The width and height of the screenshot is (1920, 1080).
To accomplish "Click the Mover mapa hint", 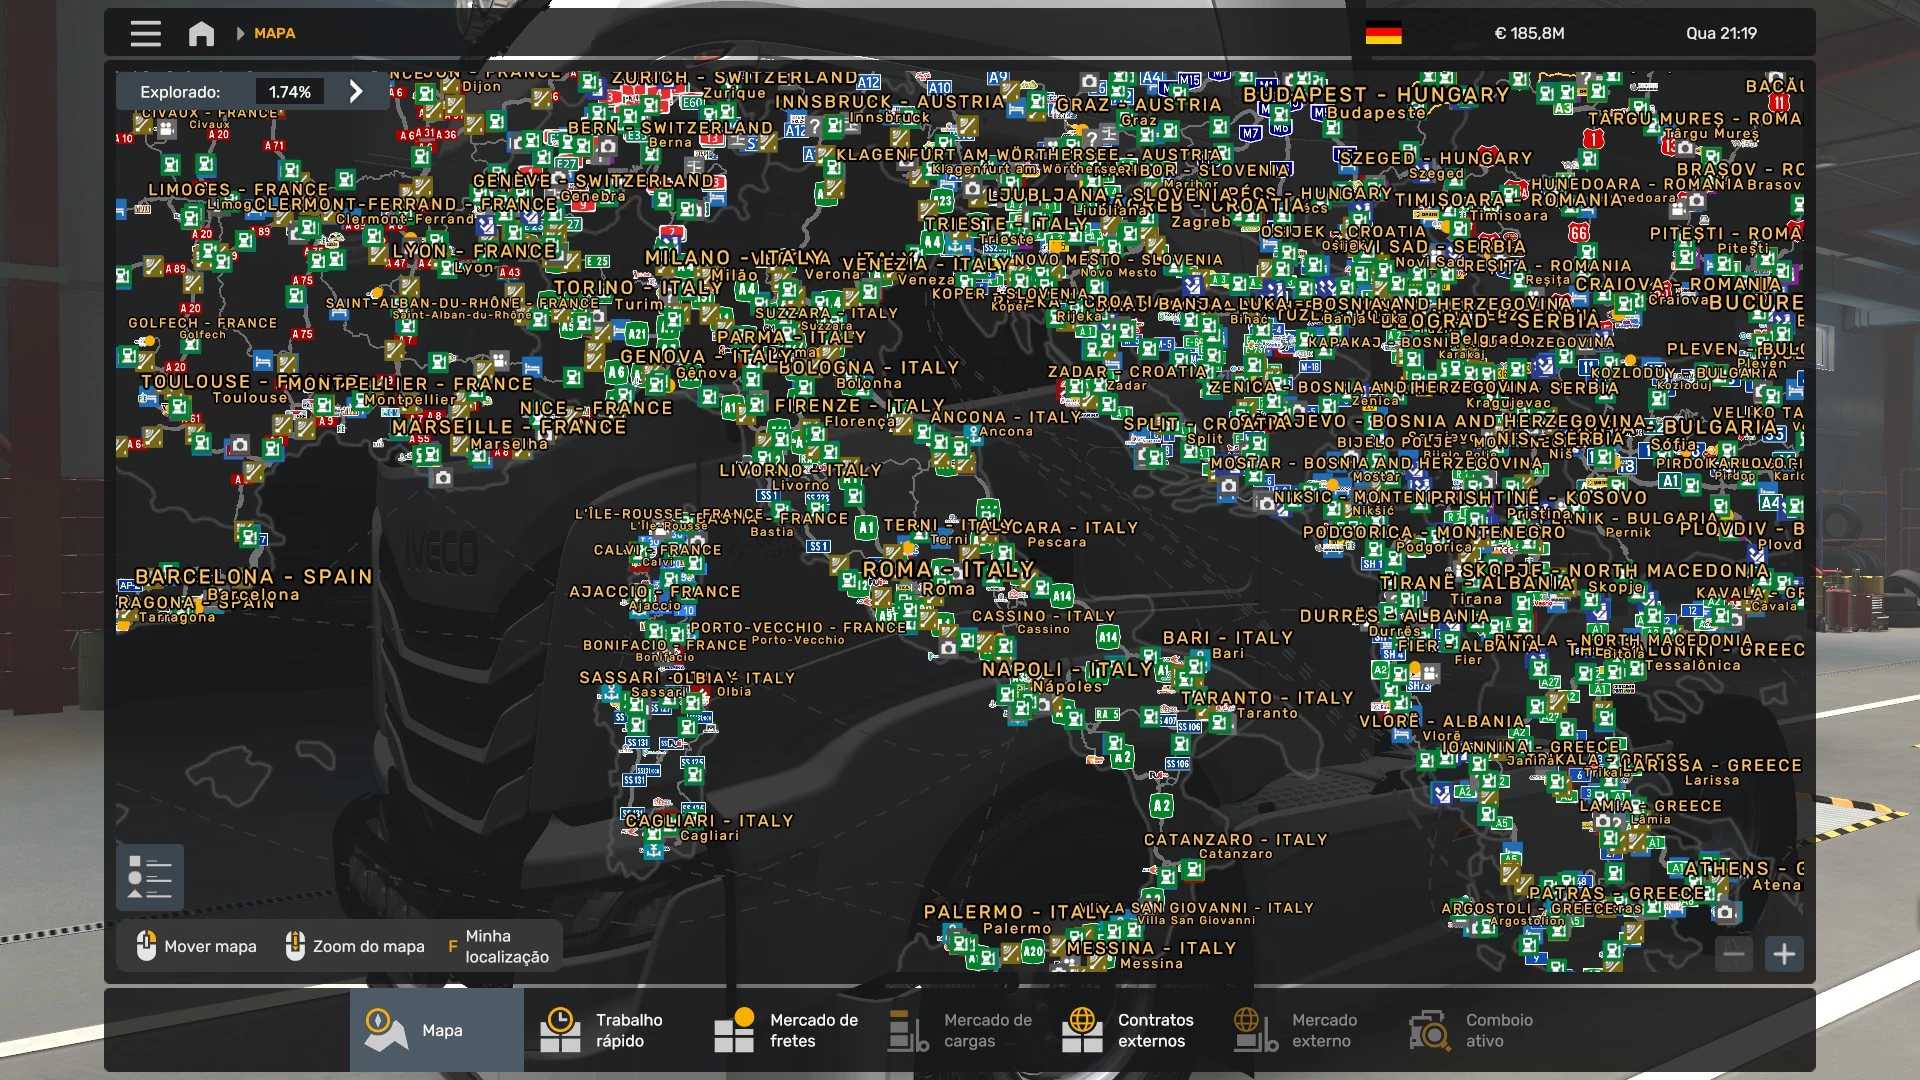I will (196, 946).
